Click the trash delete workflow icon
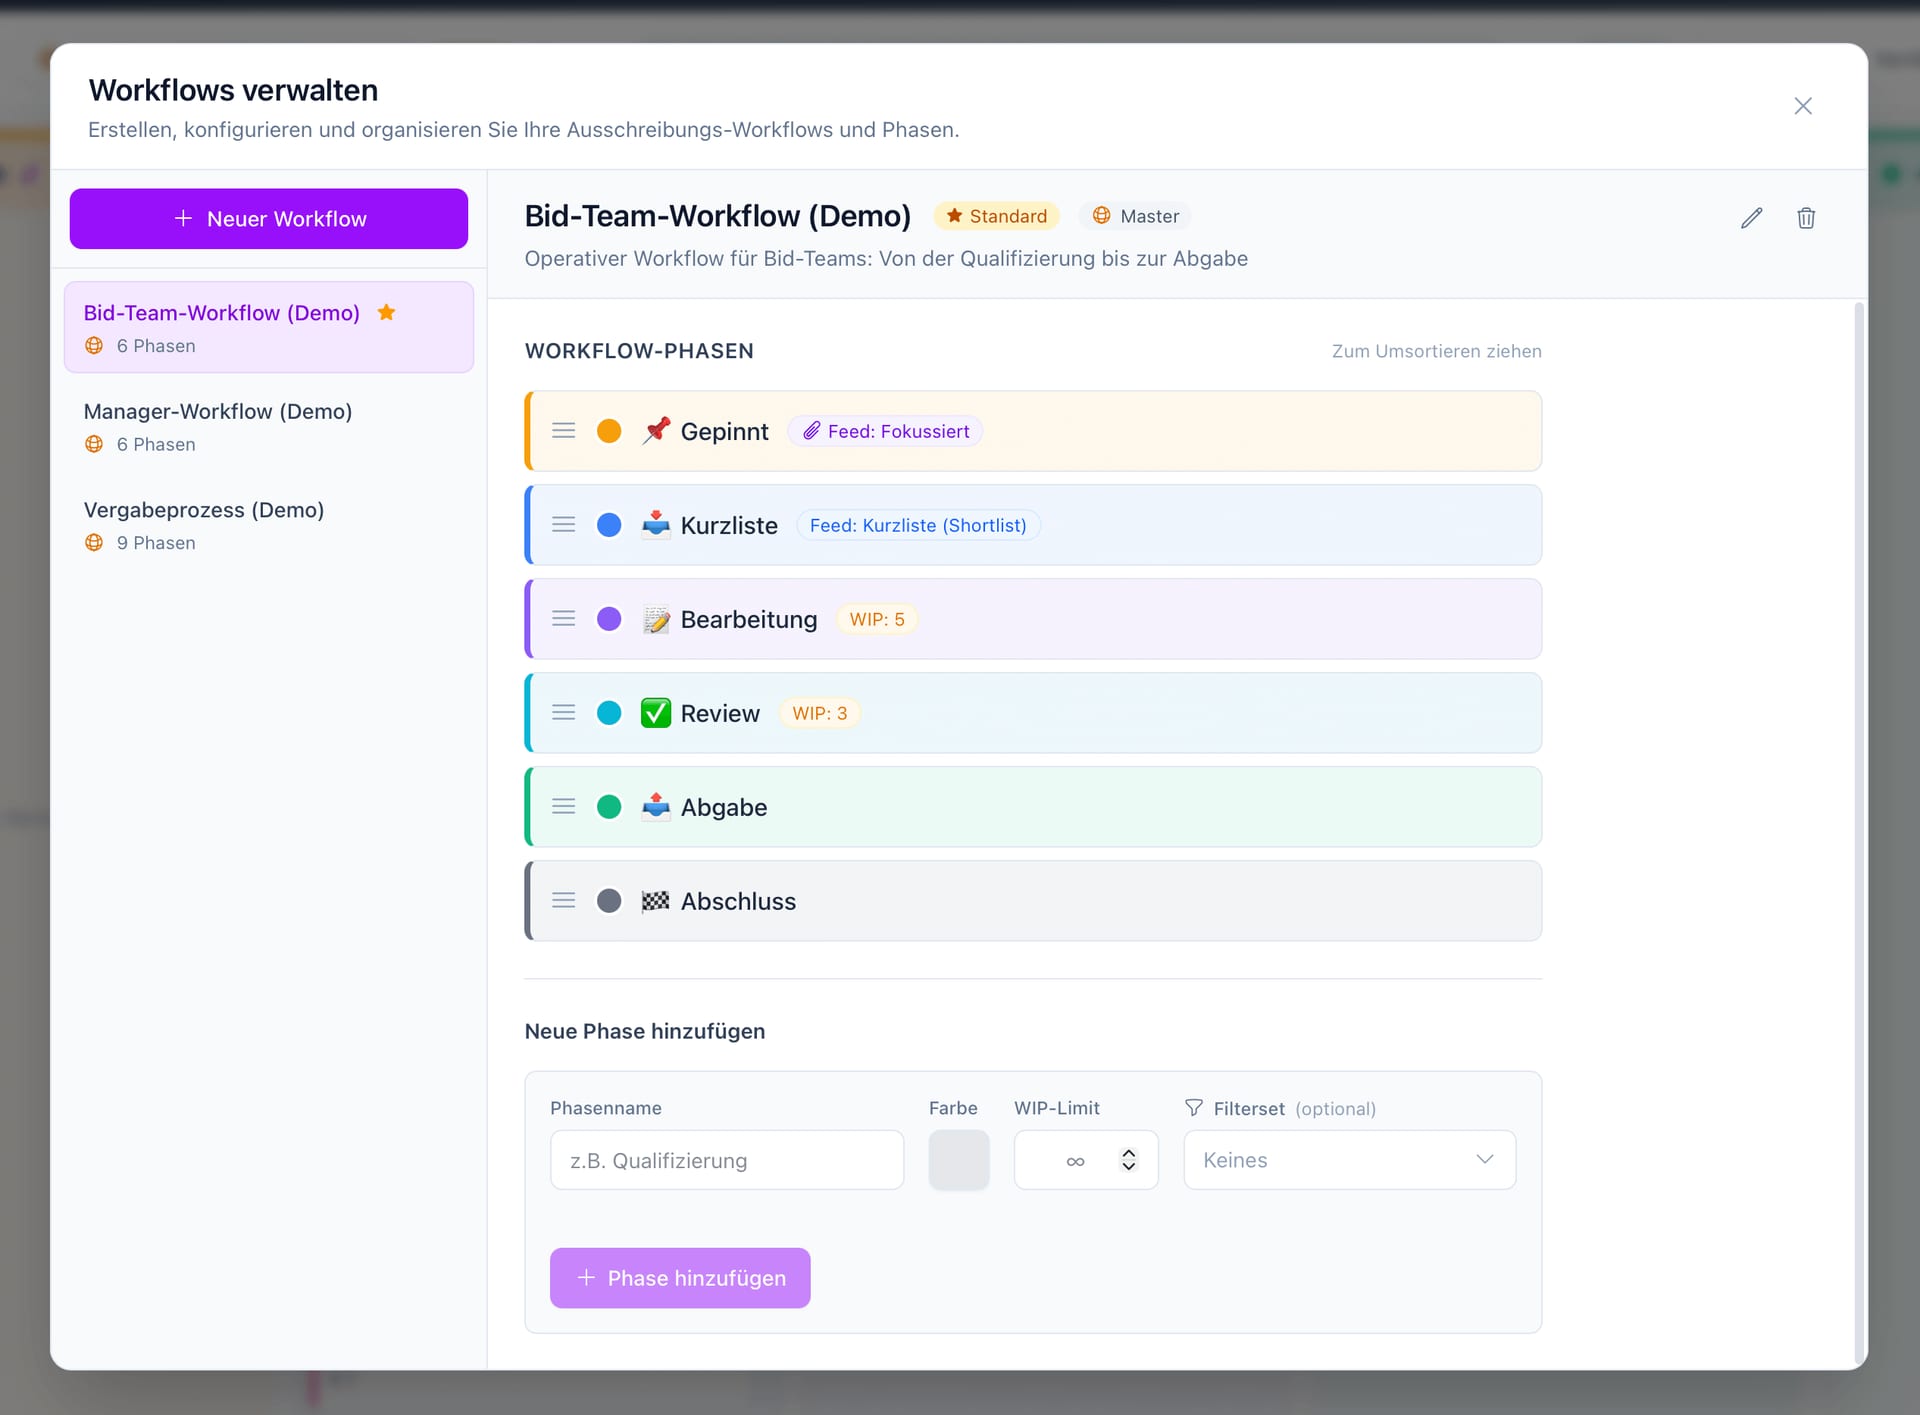This screenshot has height=1415, width=1920. pyautogui.click(x=1806, y=218)
